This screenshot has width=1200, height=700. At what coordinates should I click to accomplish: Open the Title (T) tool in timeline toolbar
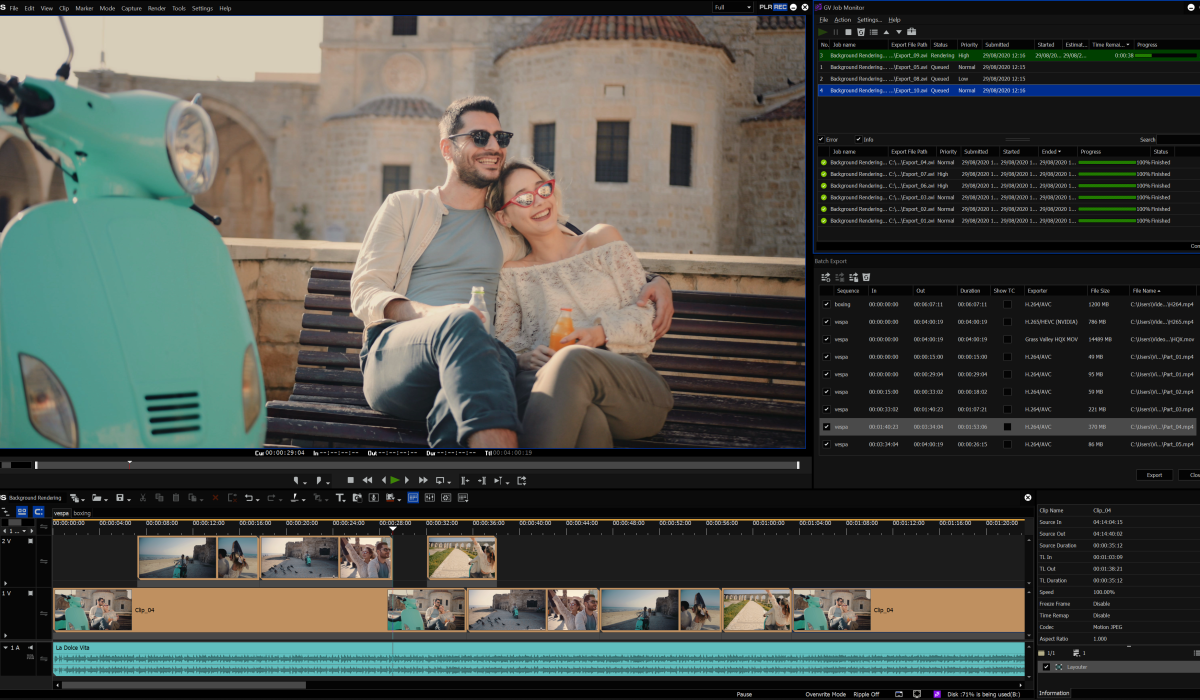pyautogui.click(x=339, y=498)
